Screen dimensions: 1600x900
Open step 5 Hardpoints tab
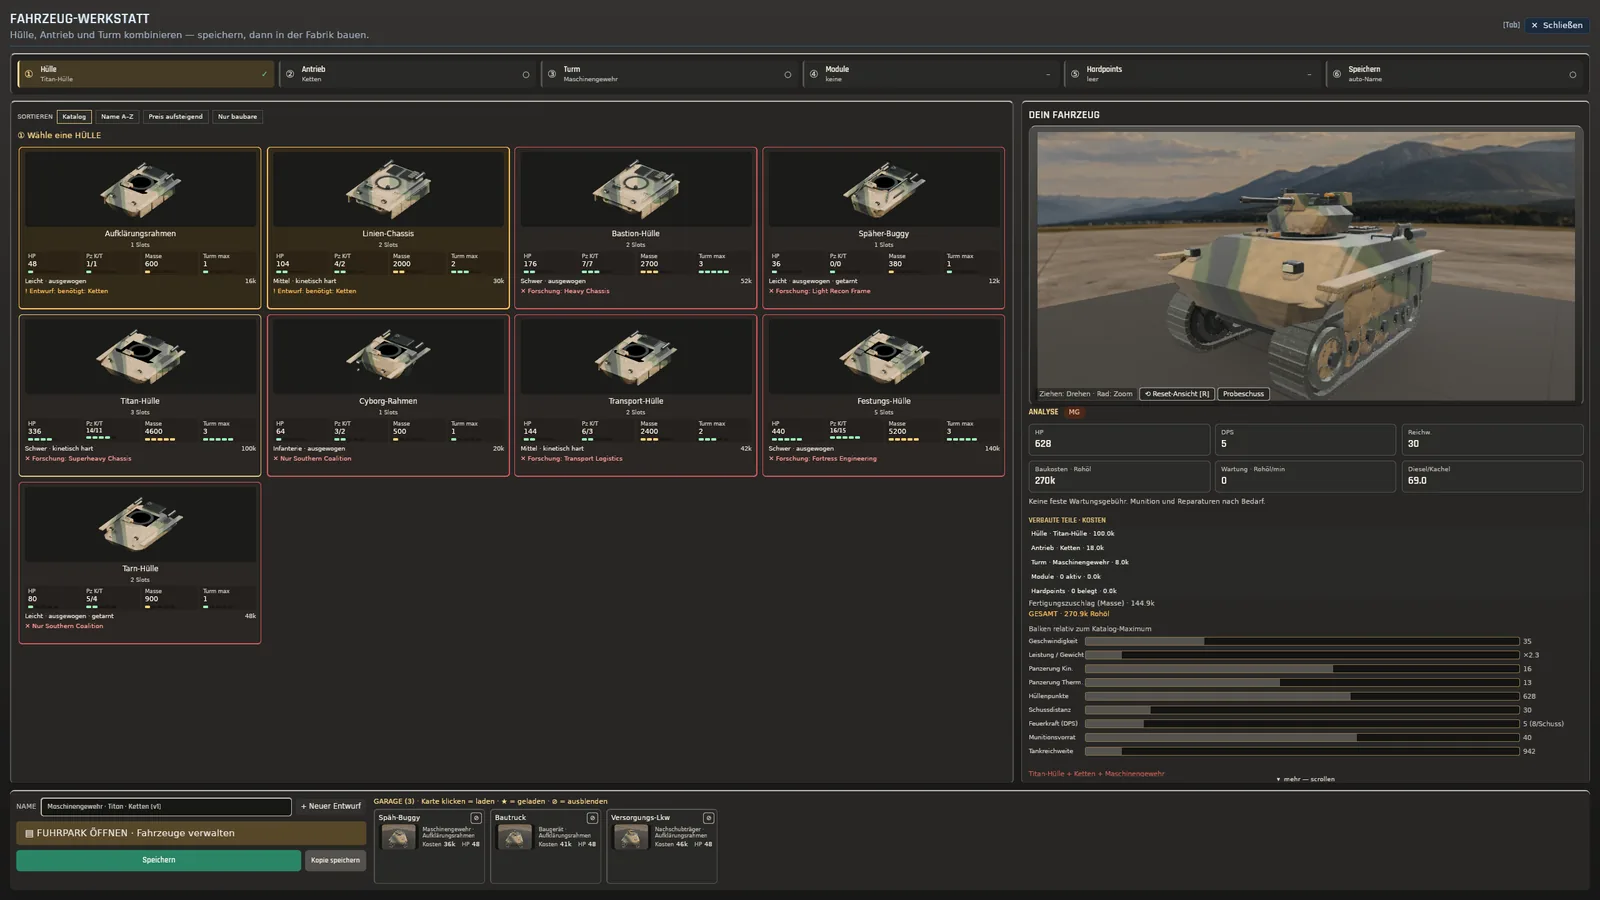coord(1193,74)
